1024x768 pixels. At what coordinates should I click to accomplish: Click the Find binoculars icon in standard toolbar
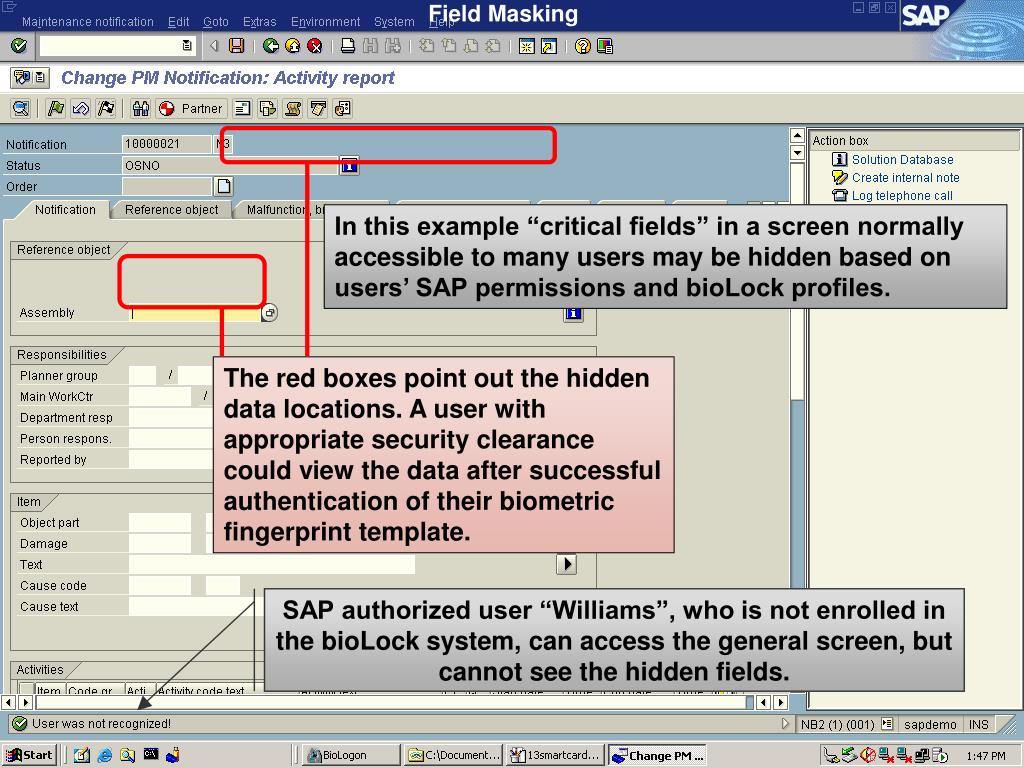point(370,46)
